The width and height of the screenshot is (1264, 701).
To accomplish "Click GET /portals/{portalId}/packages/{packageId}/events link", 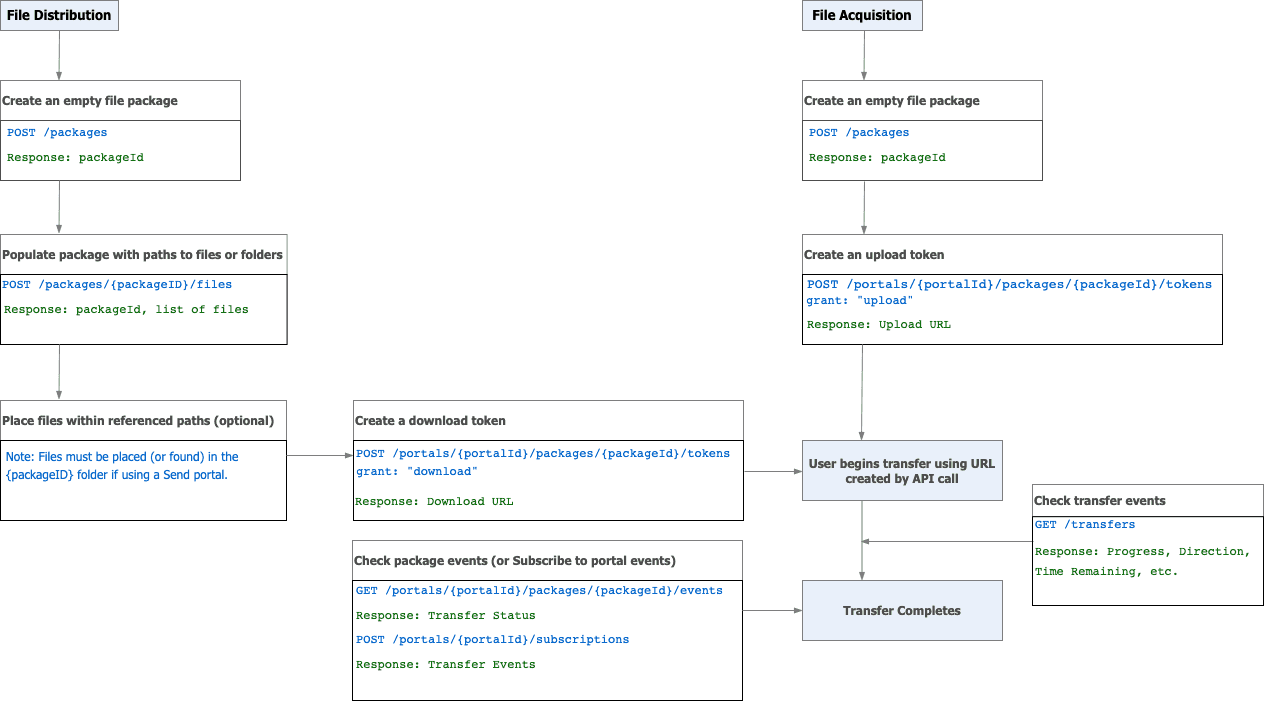I will click(538, 590).
